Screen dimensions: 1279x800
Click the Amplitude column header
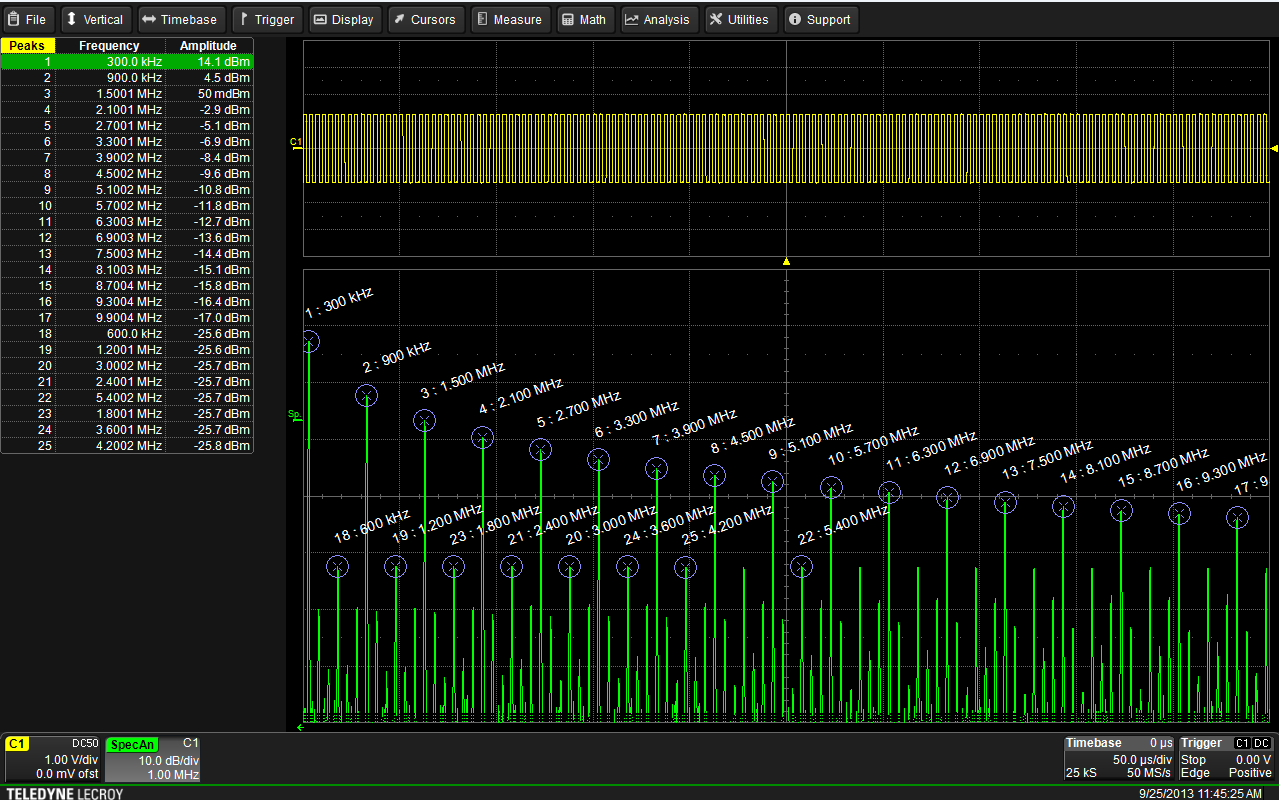click(x=209, y=46)
